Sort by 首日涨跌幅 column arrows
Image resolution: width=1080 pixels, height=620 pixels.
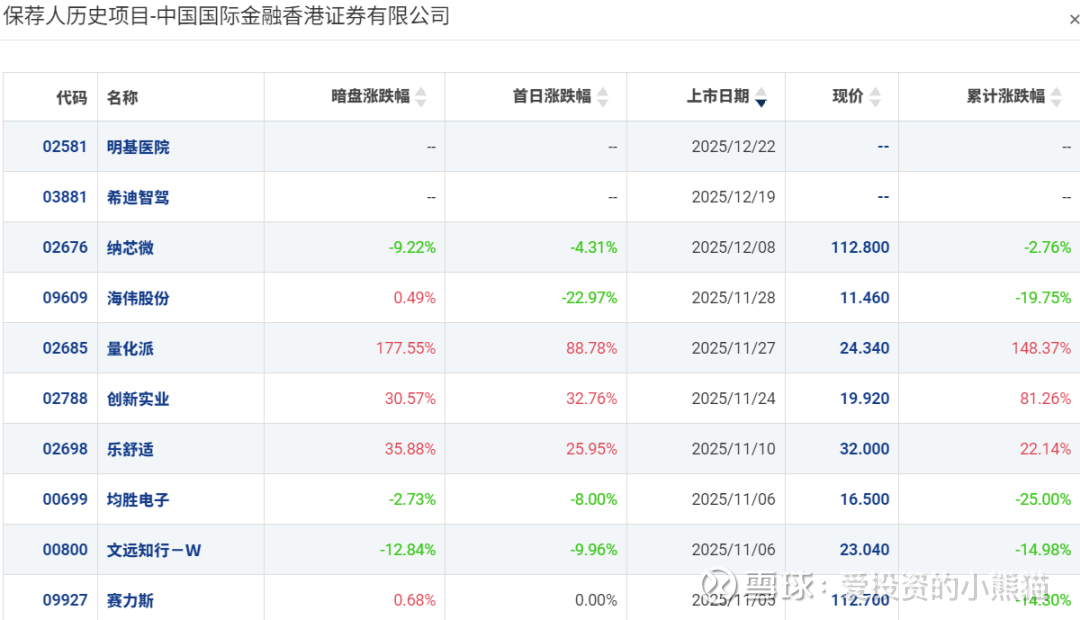click(x=603, y=97)
